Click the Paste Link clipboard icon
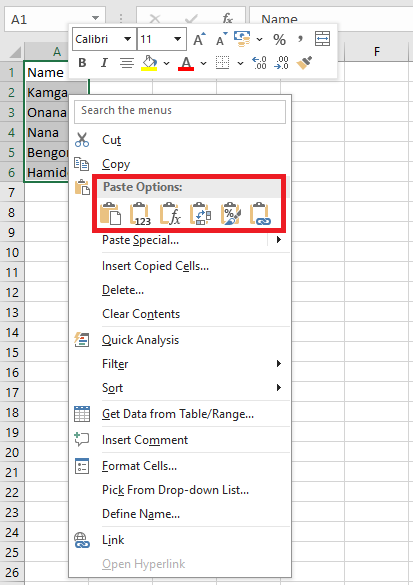This screenshot has width=413, height=585. tap(261, 214)
